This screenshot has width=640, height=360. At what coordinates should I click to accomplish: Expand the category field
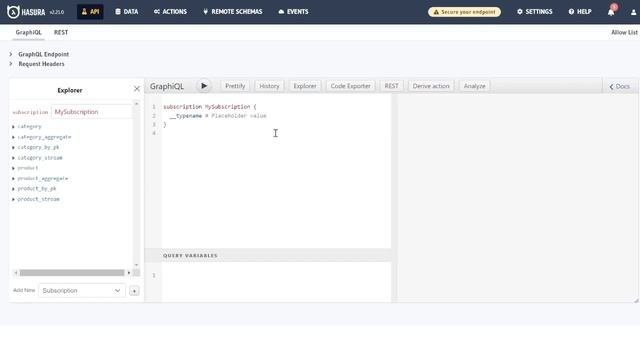(x=27, y=127)
